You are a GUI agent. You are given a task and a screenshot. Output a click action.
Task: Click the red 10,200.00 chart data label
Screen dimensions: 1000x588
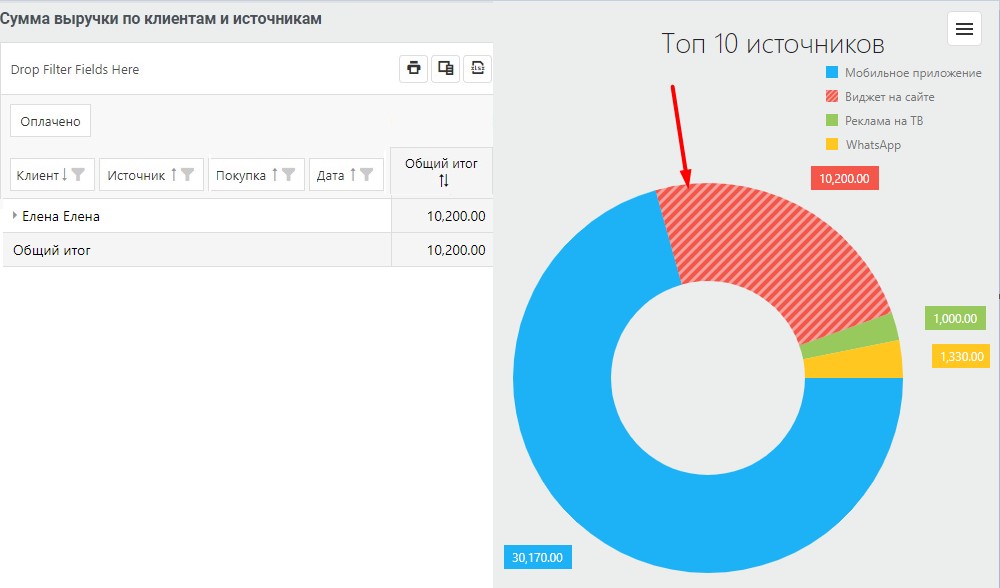coord(844,179)
